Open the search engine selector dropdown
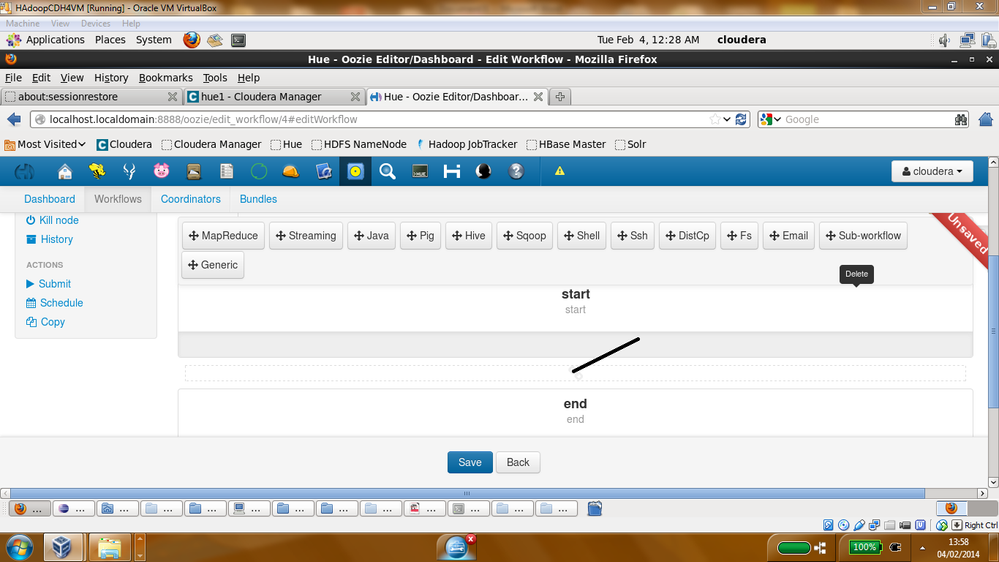This screenshot has width=999, height=562. (x=770, y=119)
